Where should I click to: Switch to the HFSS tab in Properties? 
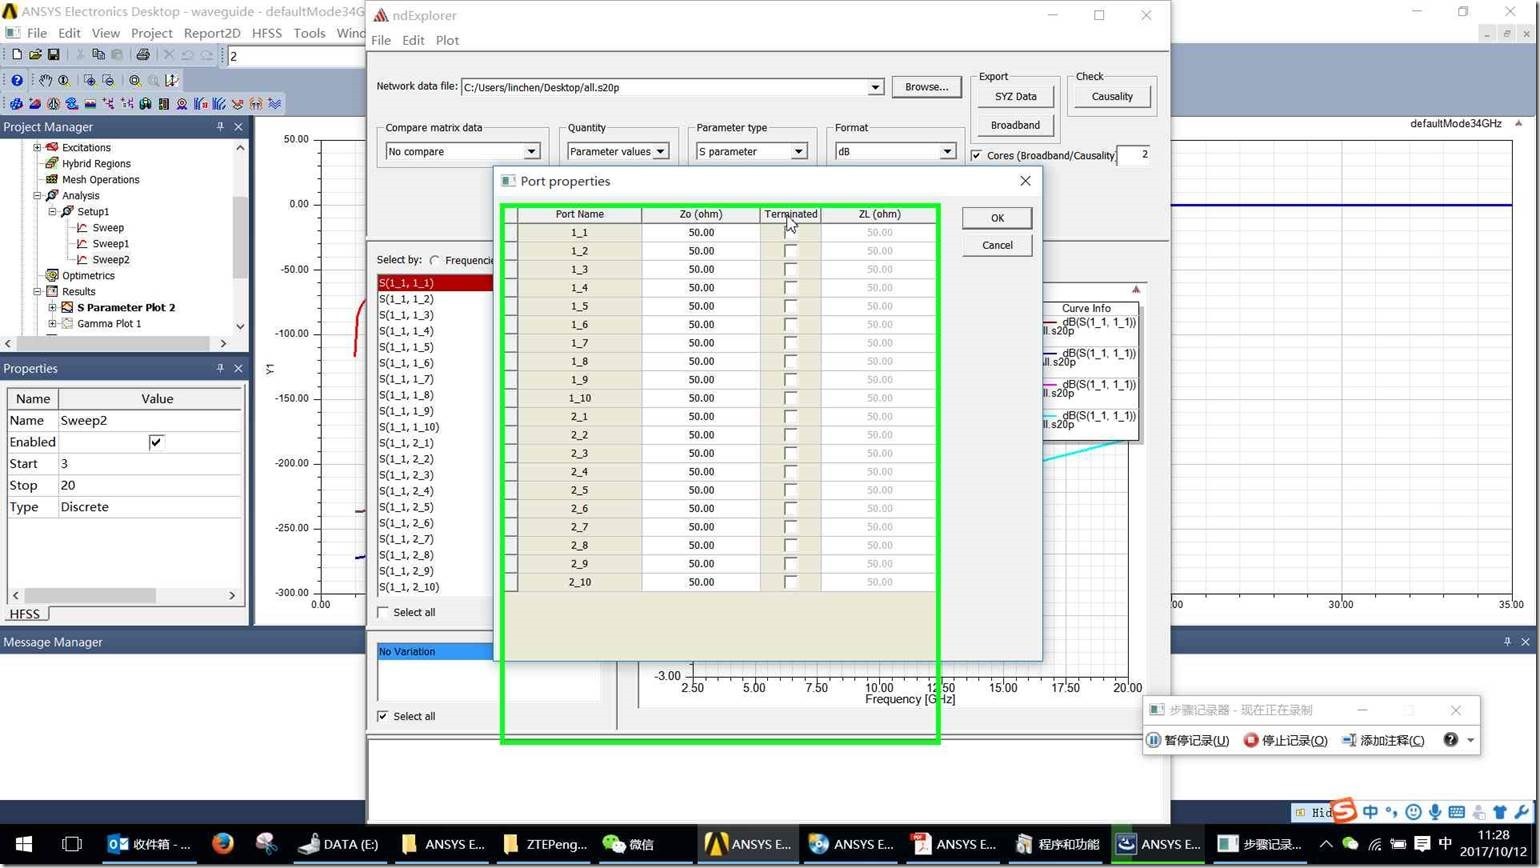[x=25, y=614]
